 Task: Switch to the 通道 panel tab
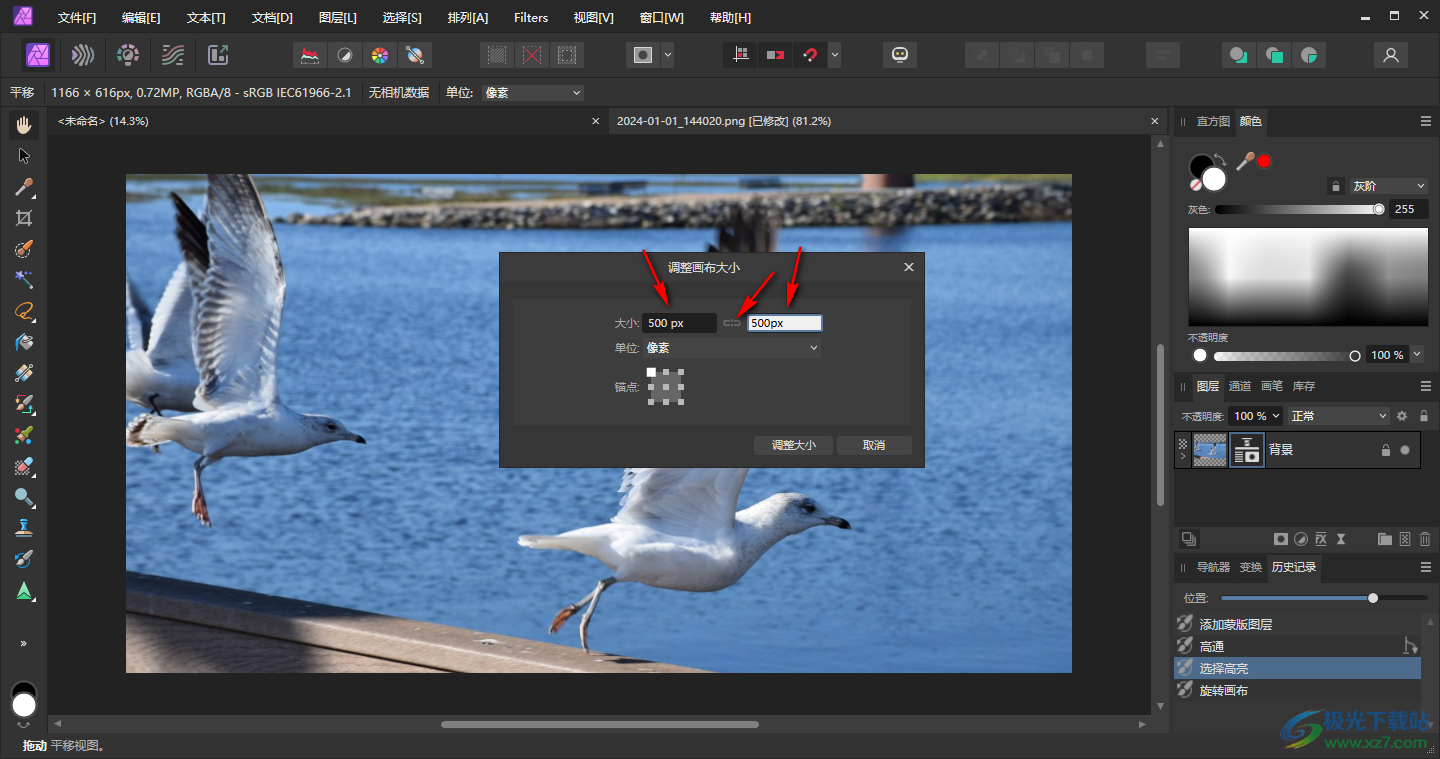(1240, 386)
